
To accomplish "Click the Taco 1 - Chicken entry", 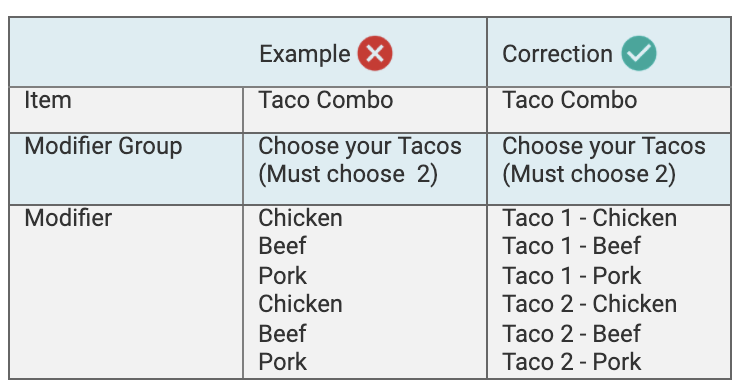I will point(589,218).
